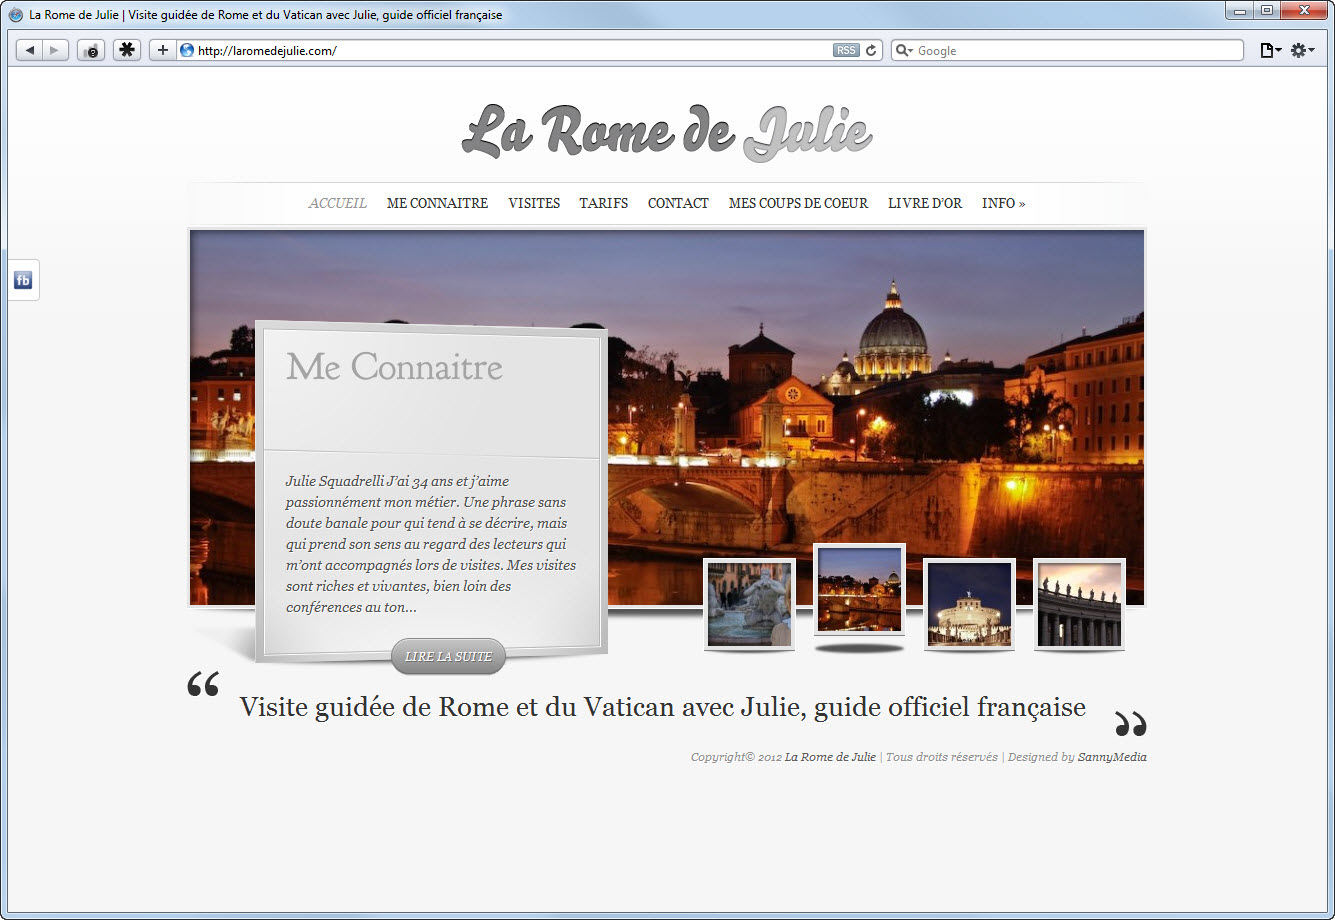
Task: Select the colonnade statues thumbnail
Action: (x=1079, y=604)
